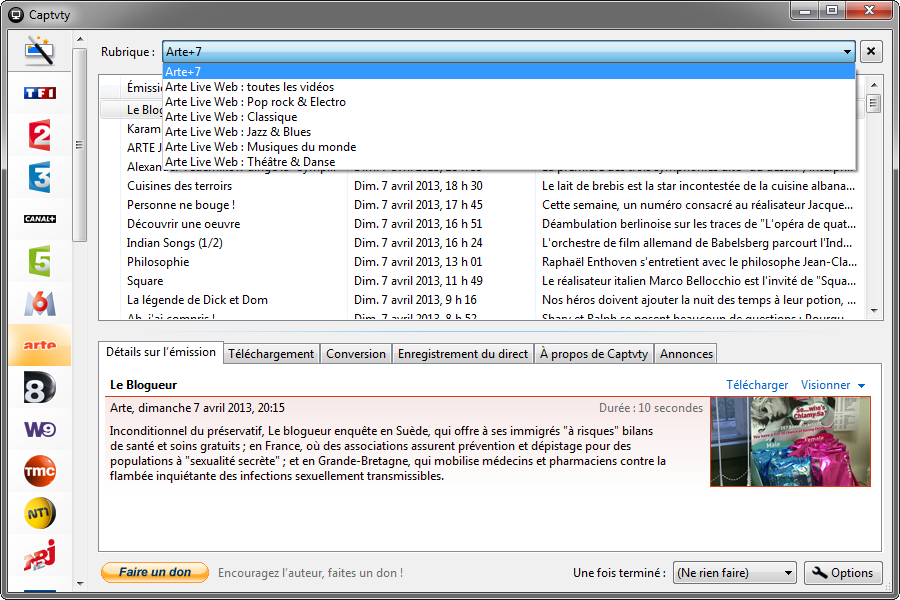This screenshot has height=600, width=900.
Task: Collapse the Rubrique combo box arrow
Action: (x=847, y=52)
